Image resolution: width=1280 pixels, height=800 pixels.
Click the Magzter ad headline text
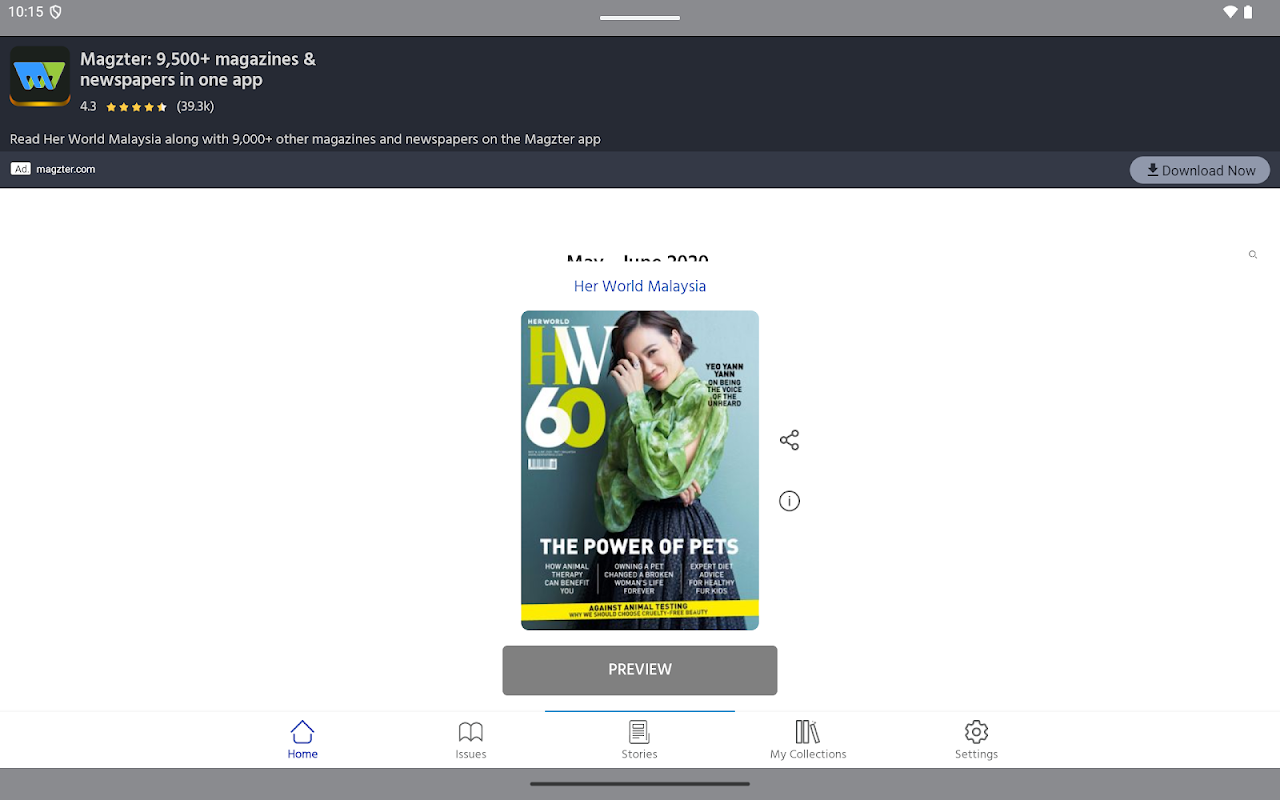tap(198, 69)
